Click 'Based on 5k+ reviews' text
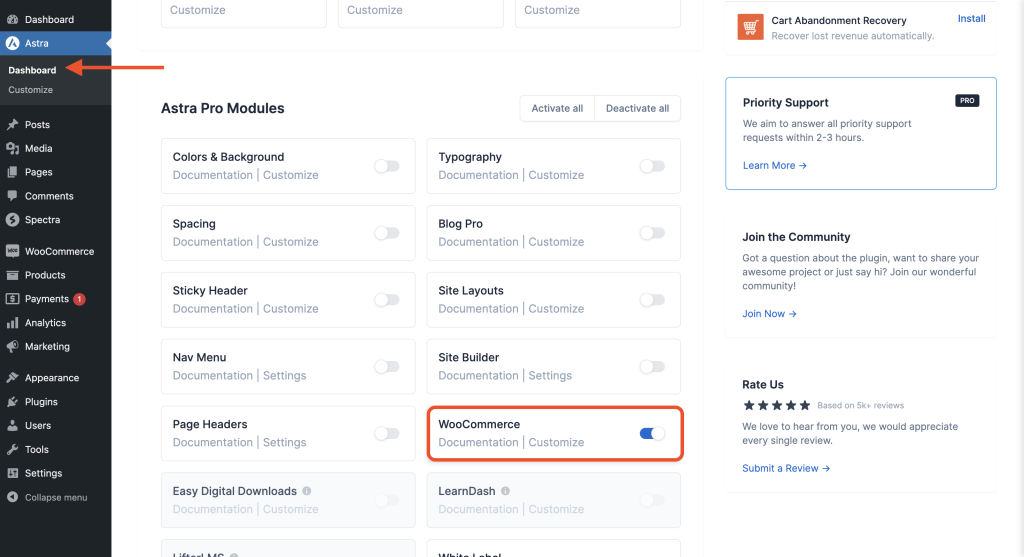Screen dimensions: 1024x557 [x=861, y=406]
